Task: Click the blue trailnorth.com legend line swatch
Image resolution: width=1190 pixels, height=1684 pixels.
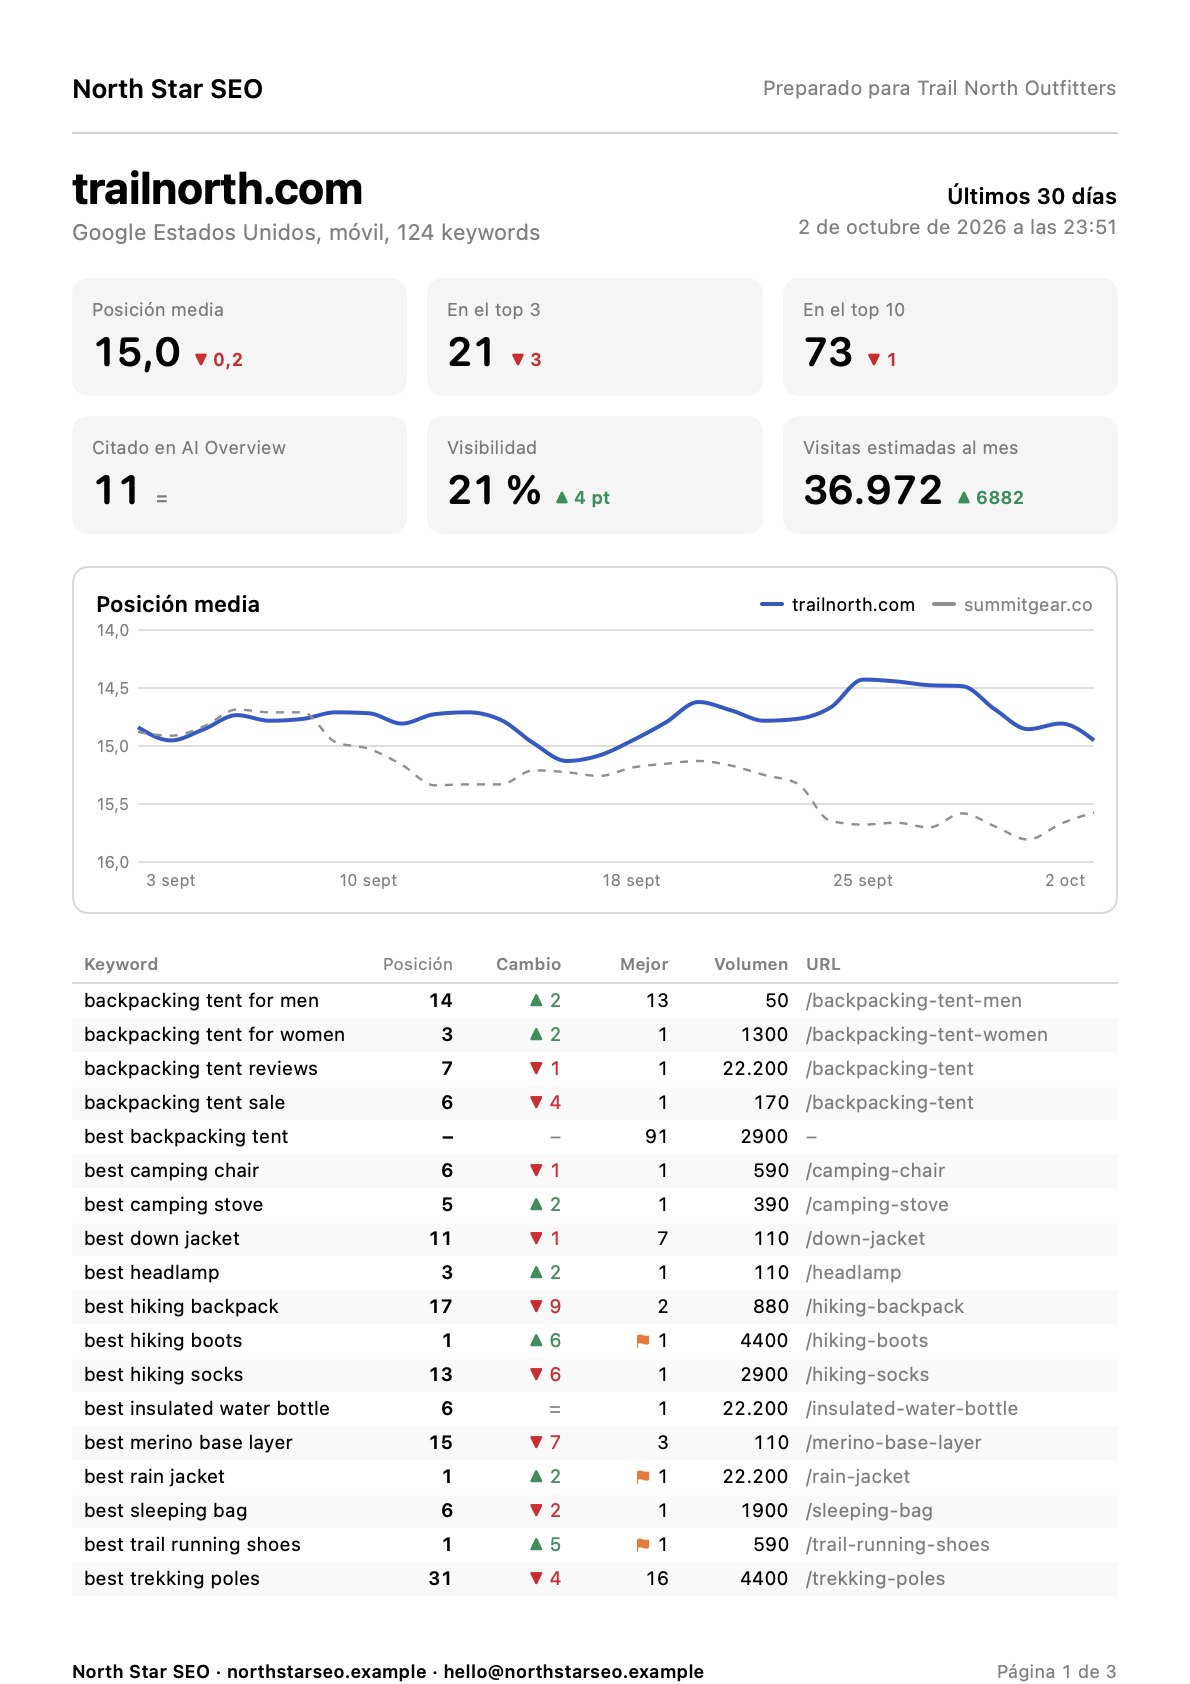Action: tap(772, 605)
